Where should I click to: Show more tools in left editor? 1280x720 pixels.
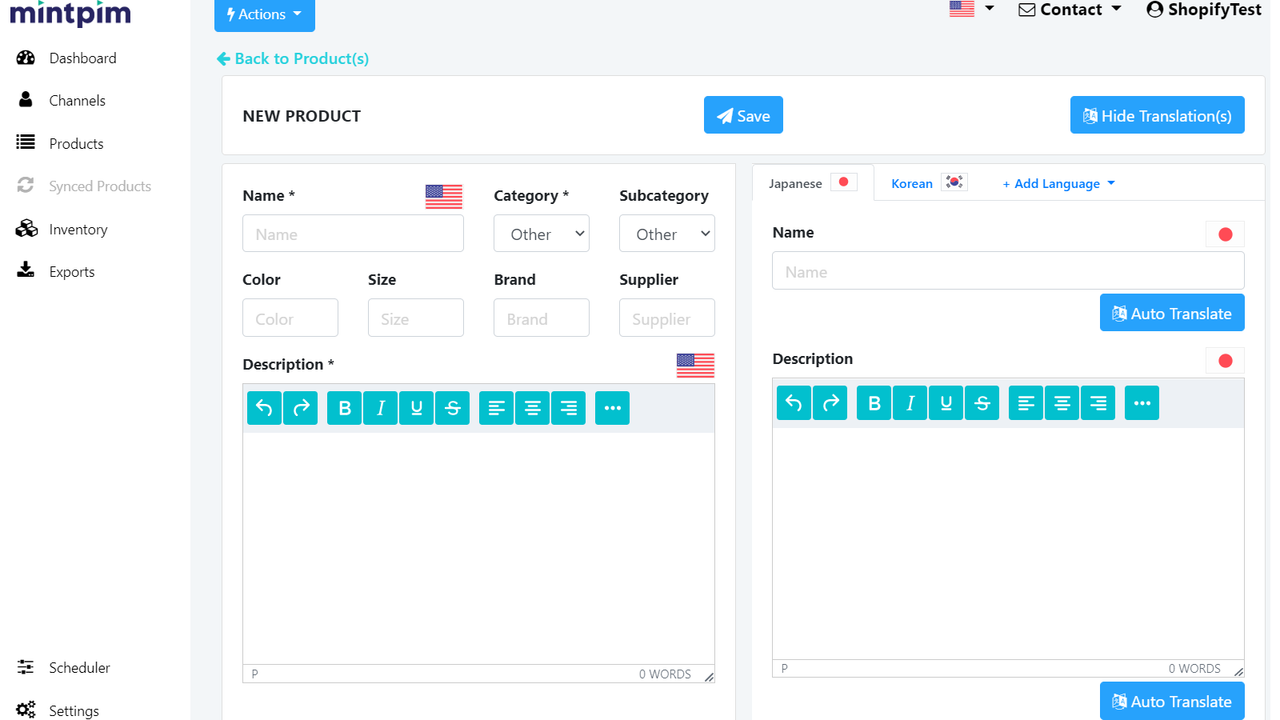pyautogui.click(x=612, y=408)
